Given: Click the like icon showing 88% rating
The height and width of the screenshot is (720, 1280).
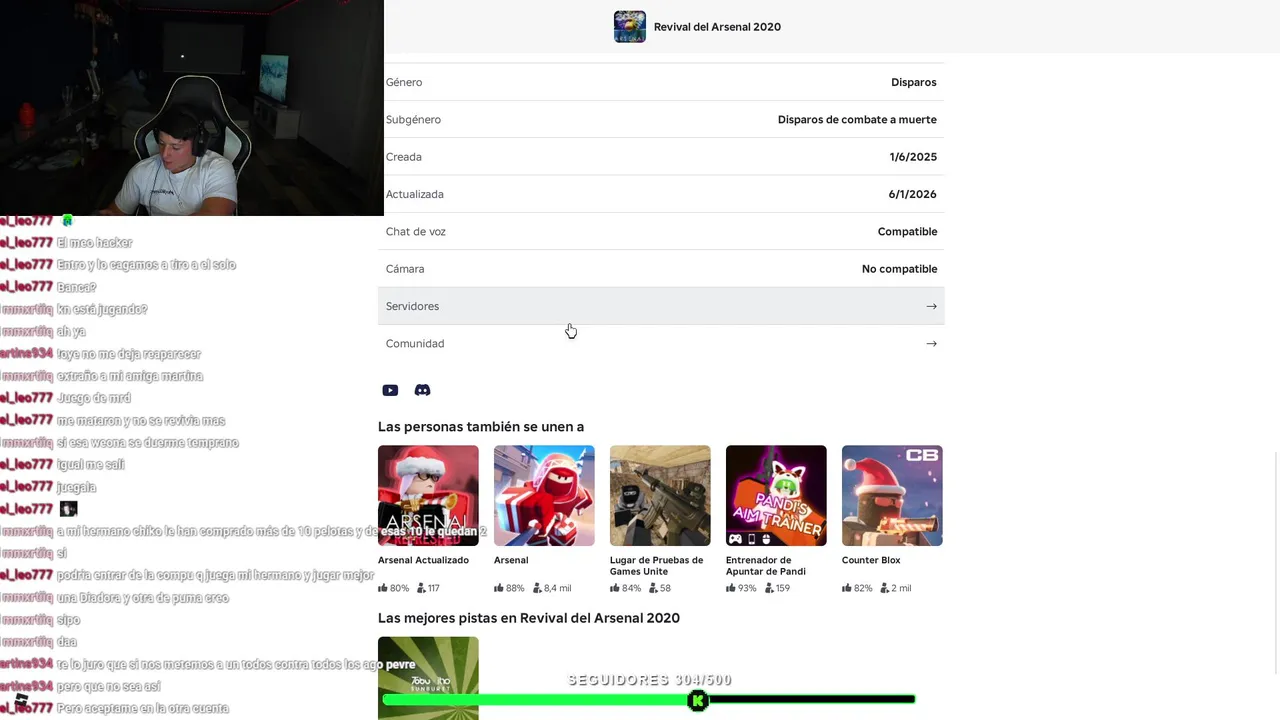Looking at the screenshot, I should (x=499, y=588).
